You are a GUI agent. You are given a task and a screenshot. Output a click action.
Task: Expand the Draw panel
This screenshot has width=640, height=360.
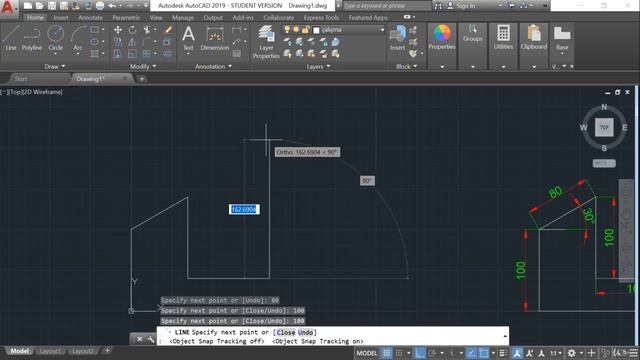coord(55,66)
